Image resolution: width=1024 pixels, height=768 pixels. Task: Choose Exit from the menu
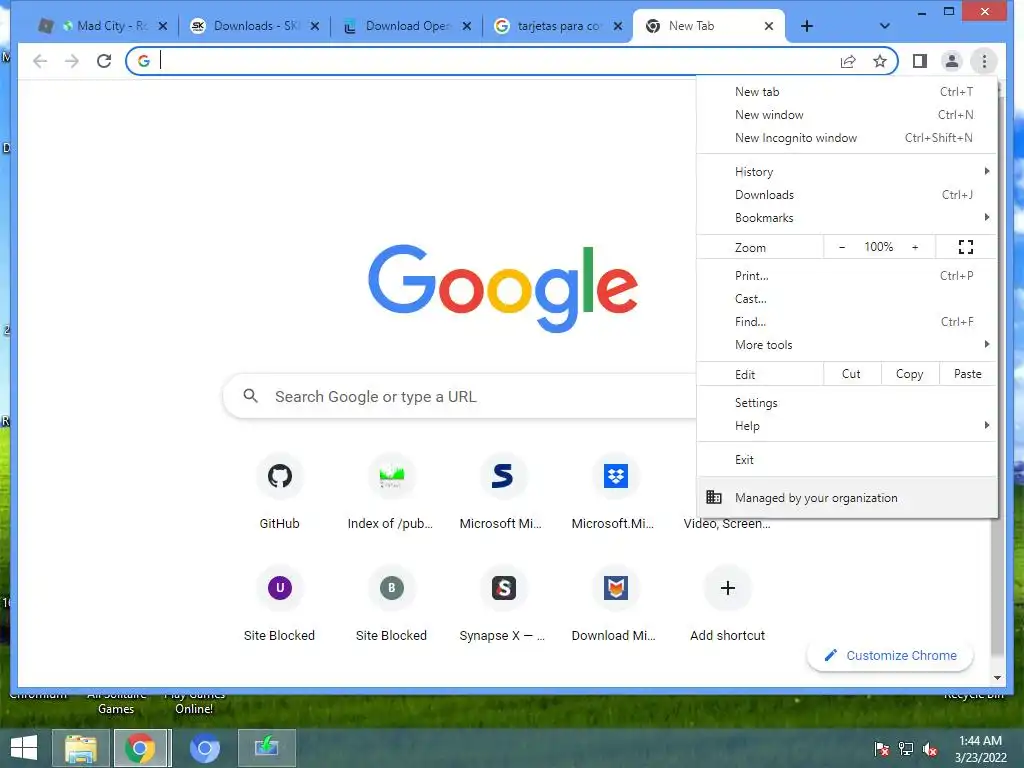tap(846, 460)
